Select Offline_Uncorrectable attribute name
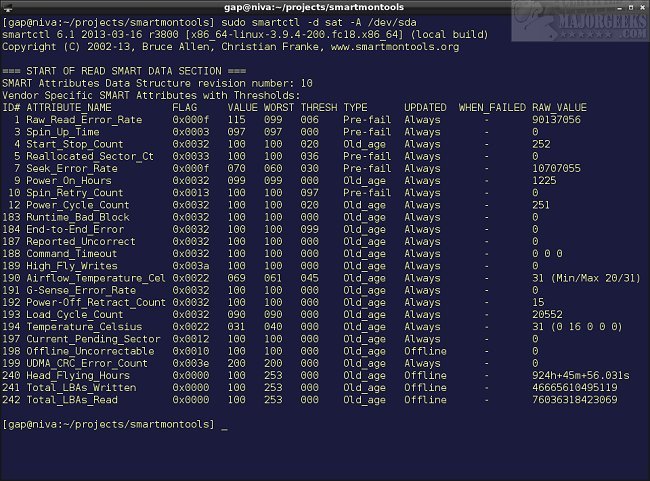Viewport: 650px width, 481px height. tap(90, 351)
